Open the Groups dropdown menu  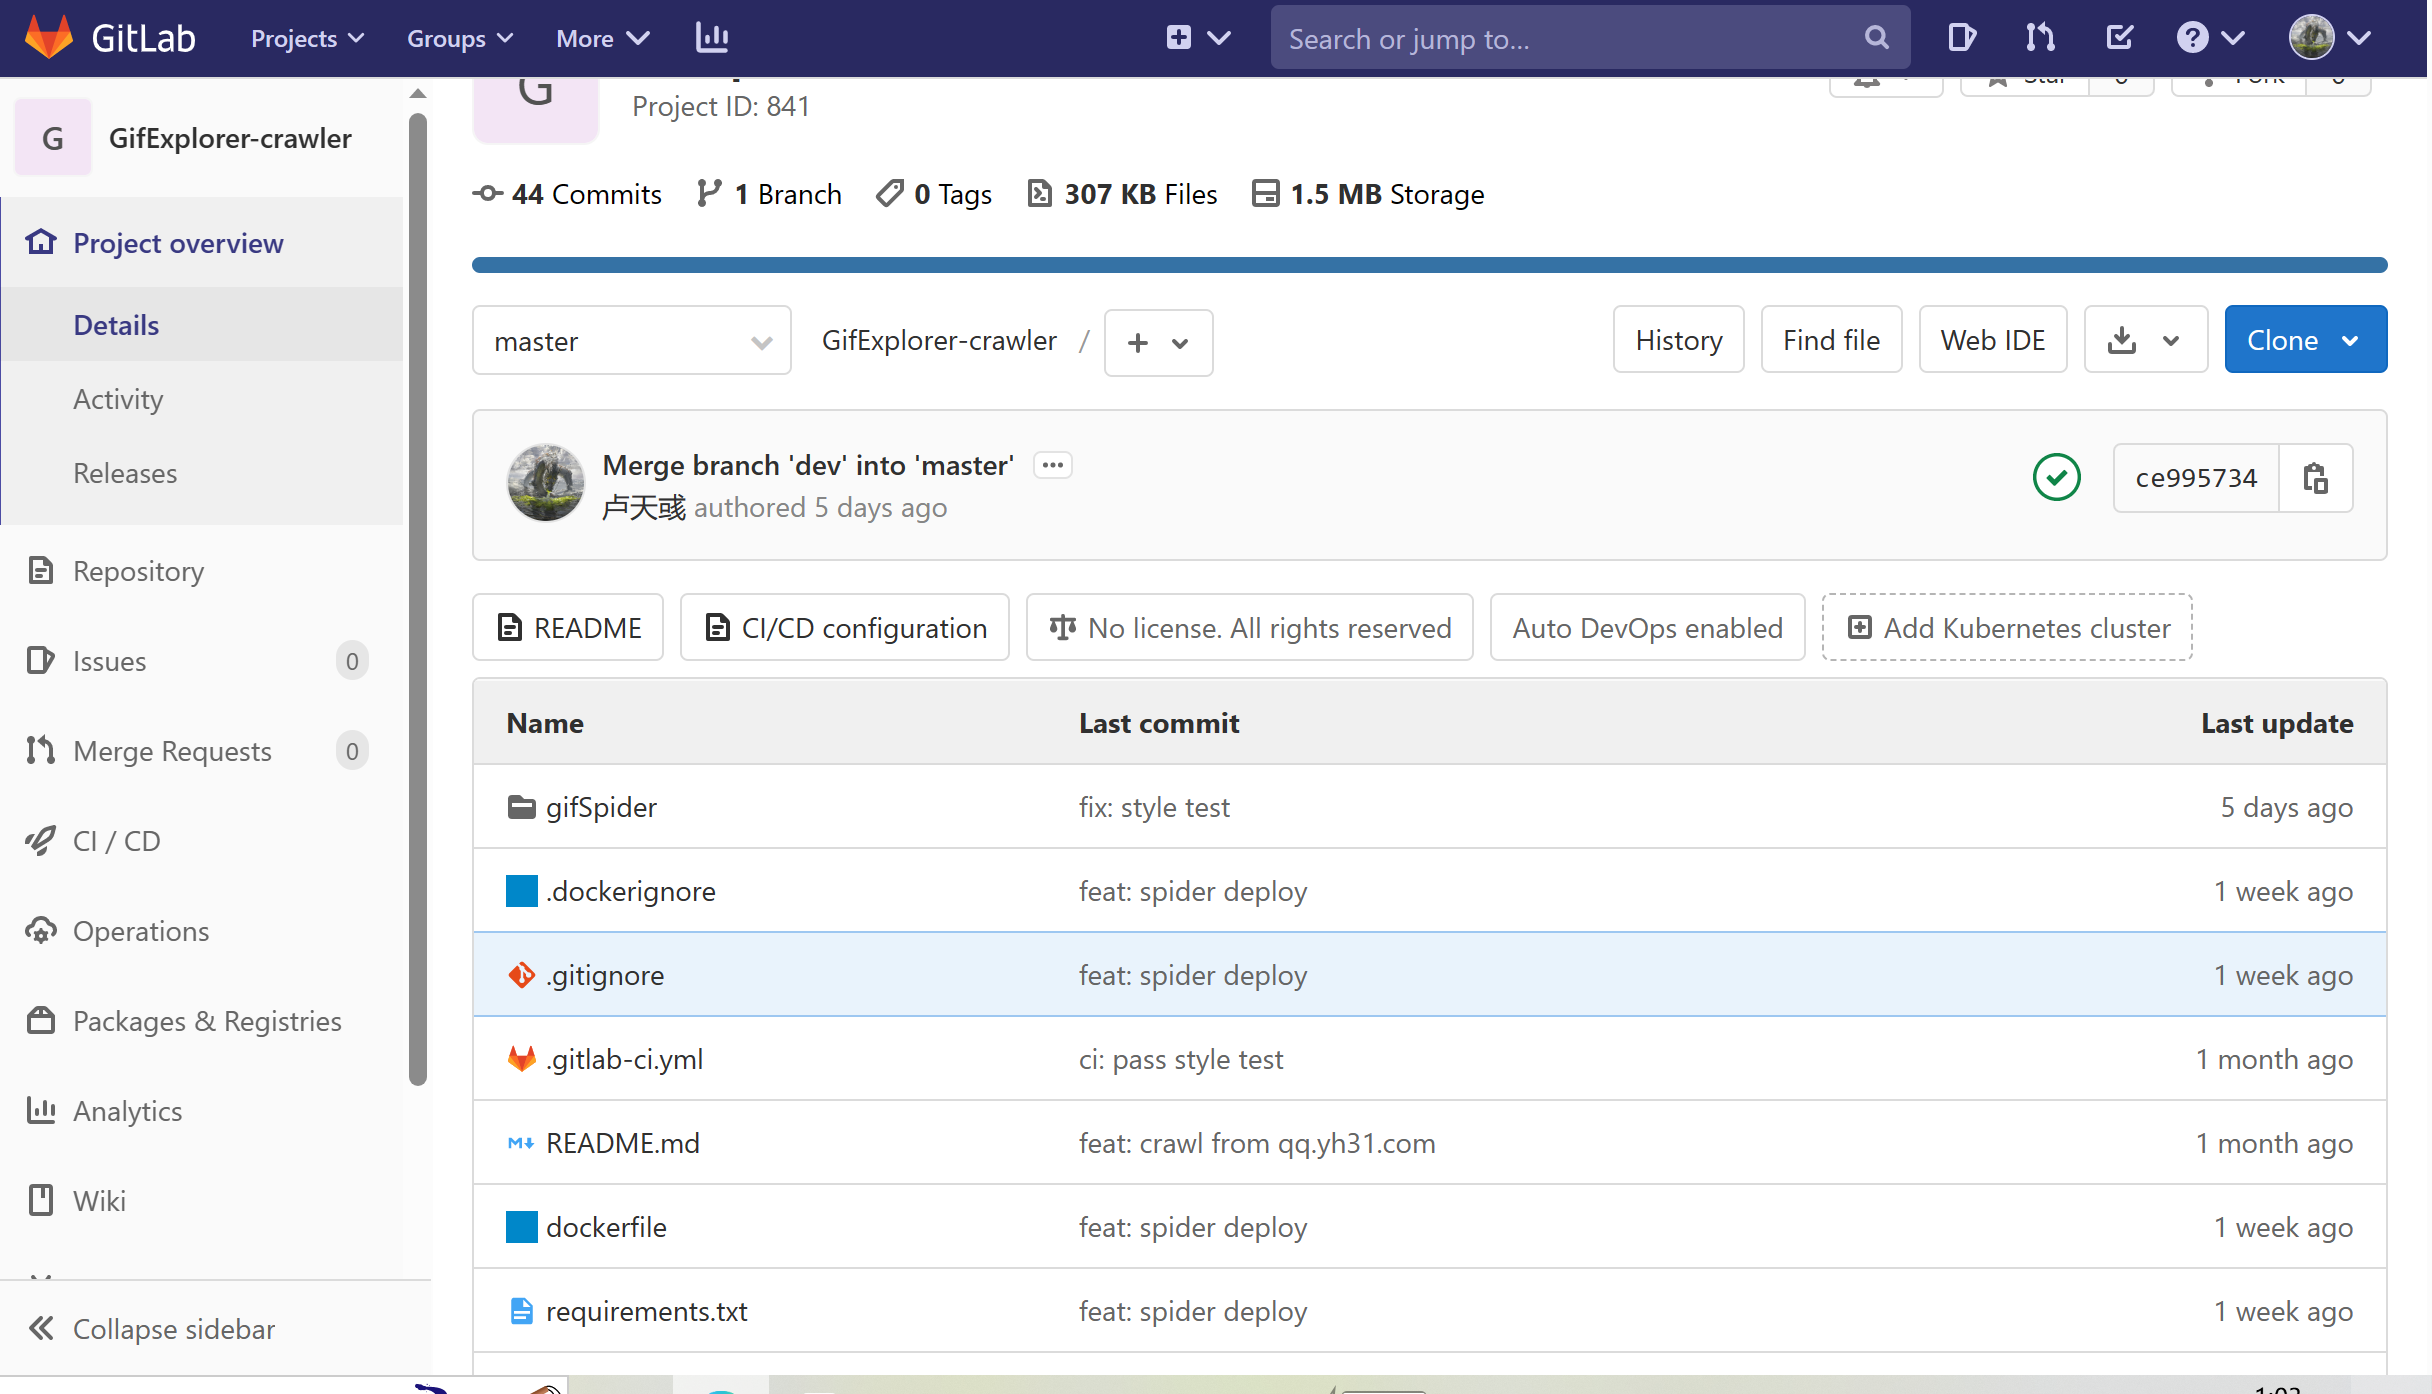460,38
